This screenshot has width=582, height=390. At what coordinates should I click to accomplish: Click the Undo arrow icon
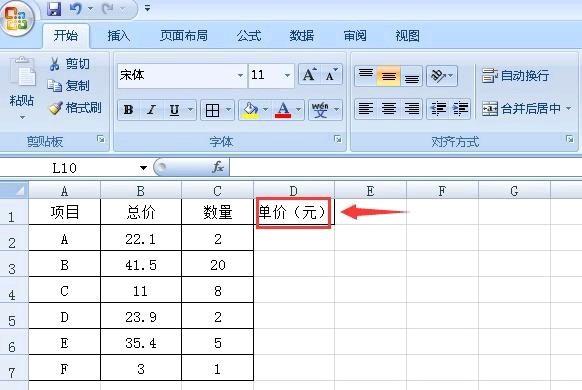(76, 8)
